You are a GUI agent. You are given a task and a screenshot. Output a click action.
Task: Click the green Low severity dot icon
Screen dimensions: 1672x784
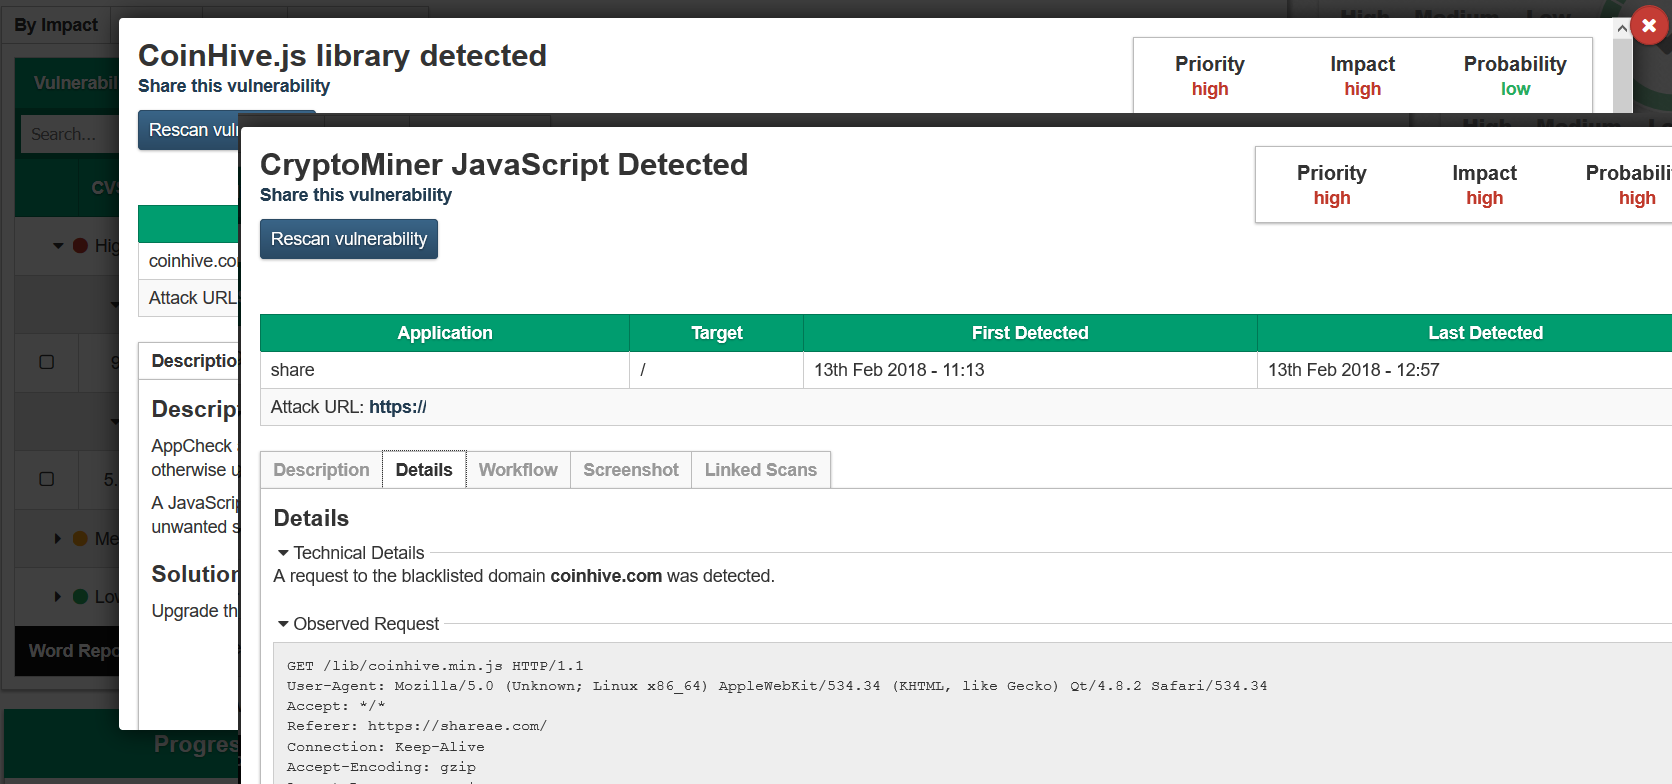[80, 597]
